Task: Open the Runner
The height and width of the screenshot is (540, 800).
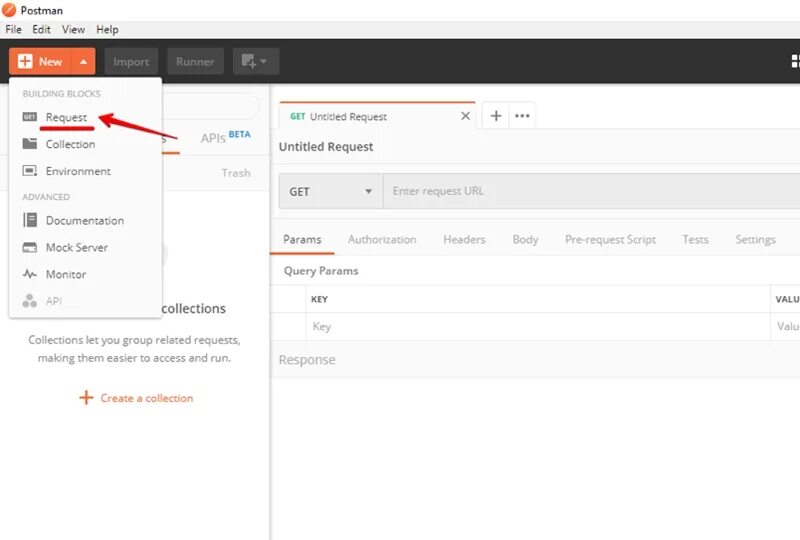Action: [x=195, y=62]
